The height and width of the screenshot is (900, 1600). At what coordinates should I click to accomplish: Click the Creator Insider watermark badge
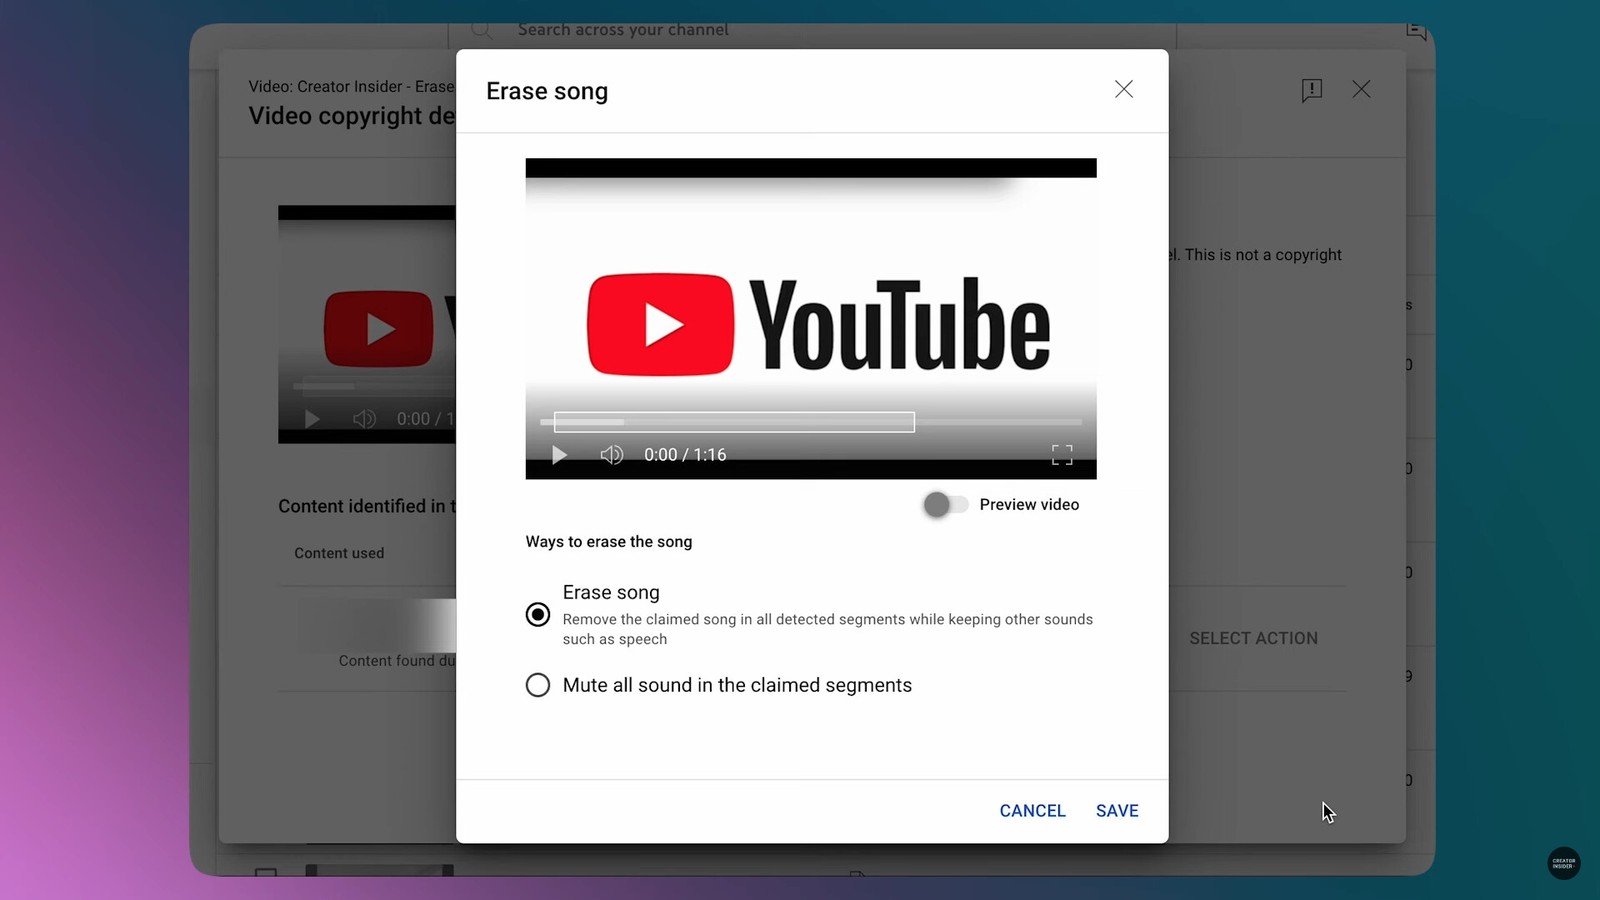tap(1564, 863)
